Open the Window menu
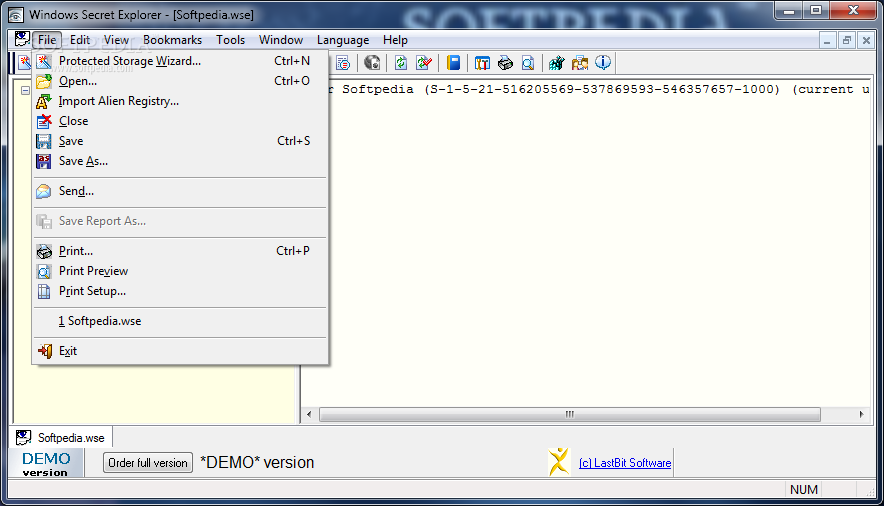This screenshot has height=506, width=884. click(x=281, y=40)
